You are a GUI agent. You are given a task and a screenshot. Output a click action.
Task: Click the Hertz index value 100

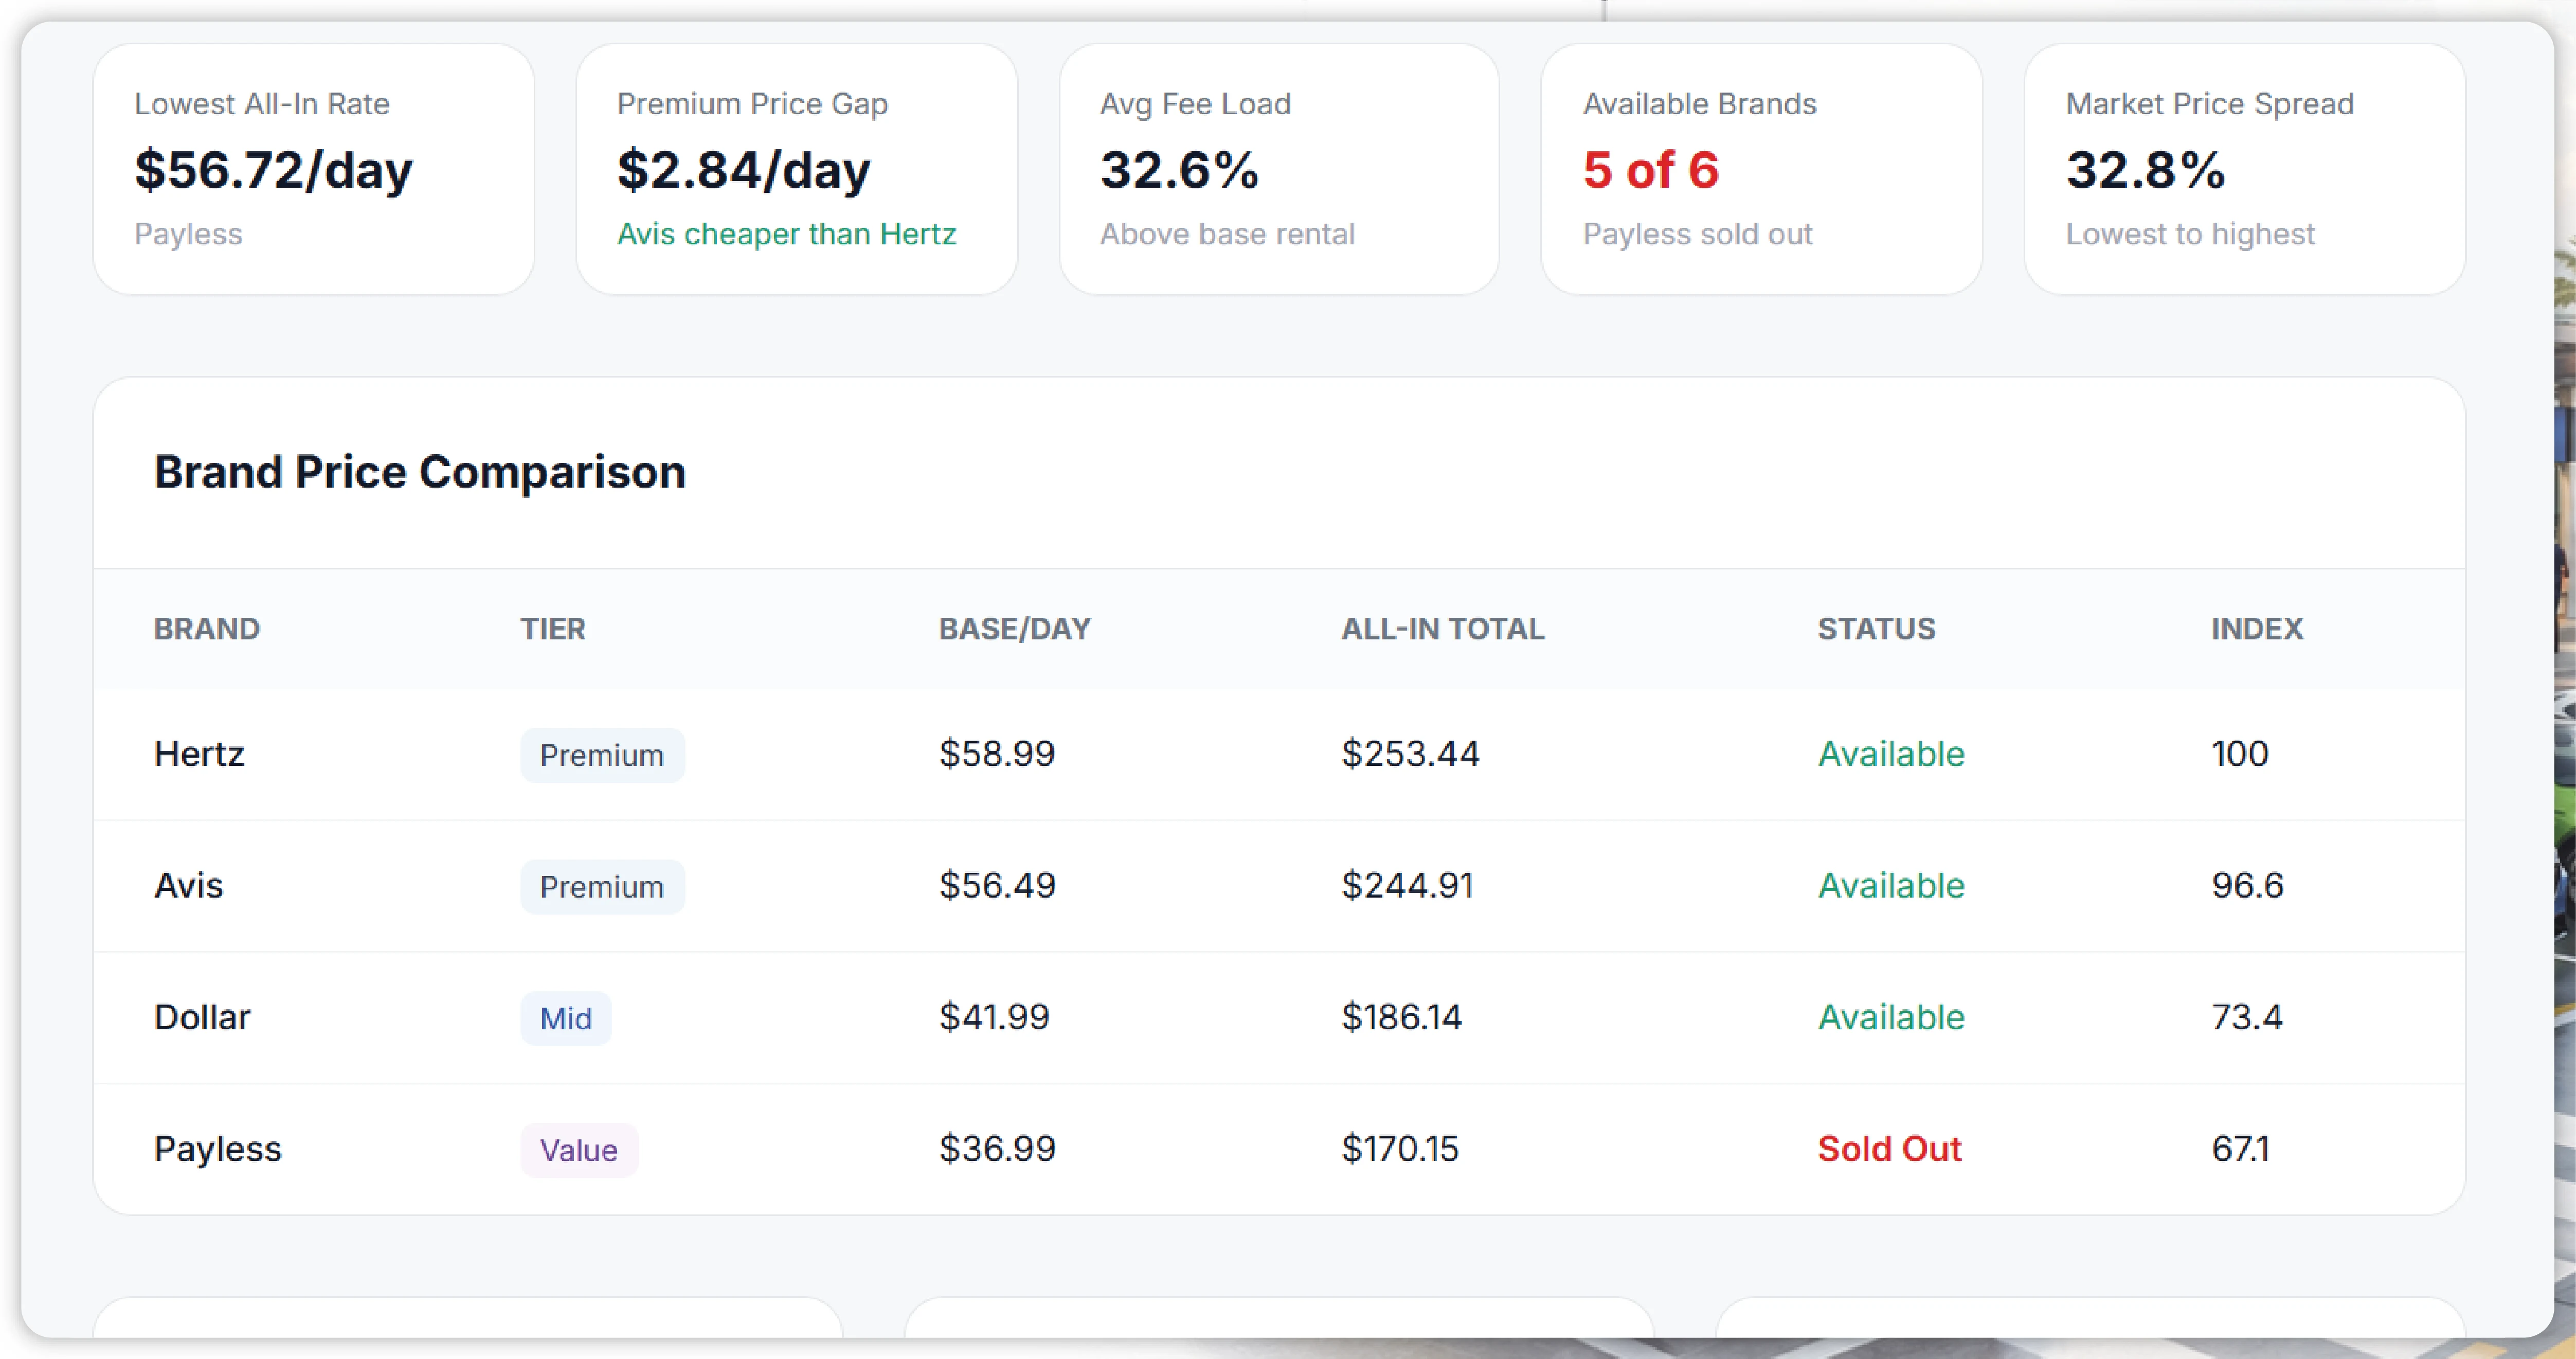pos(2239,754)
